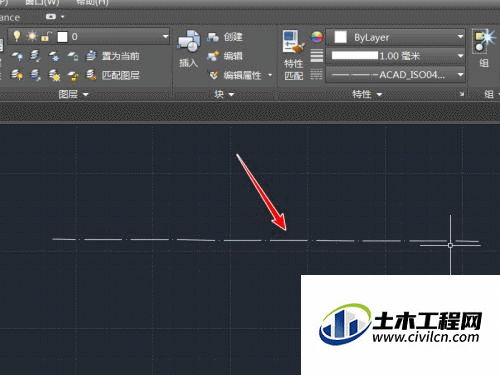The image size is (500, 375).
Task: Open the layer 0 dropdown arrow
Action: (165, 36)
